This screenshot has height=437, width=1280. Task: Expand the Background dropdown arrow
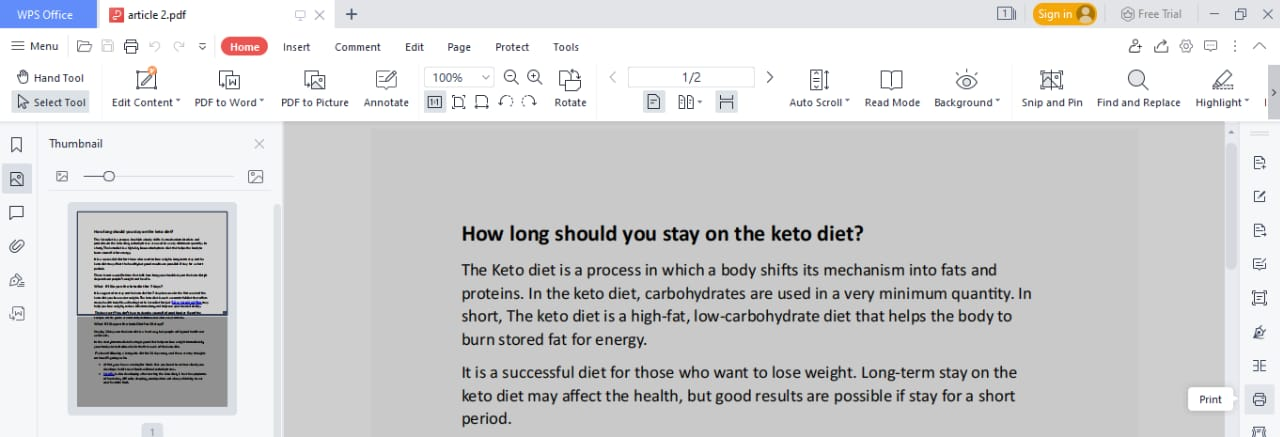(x=997, y=102)
